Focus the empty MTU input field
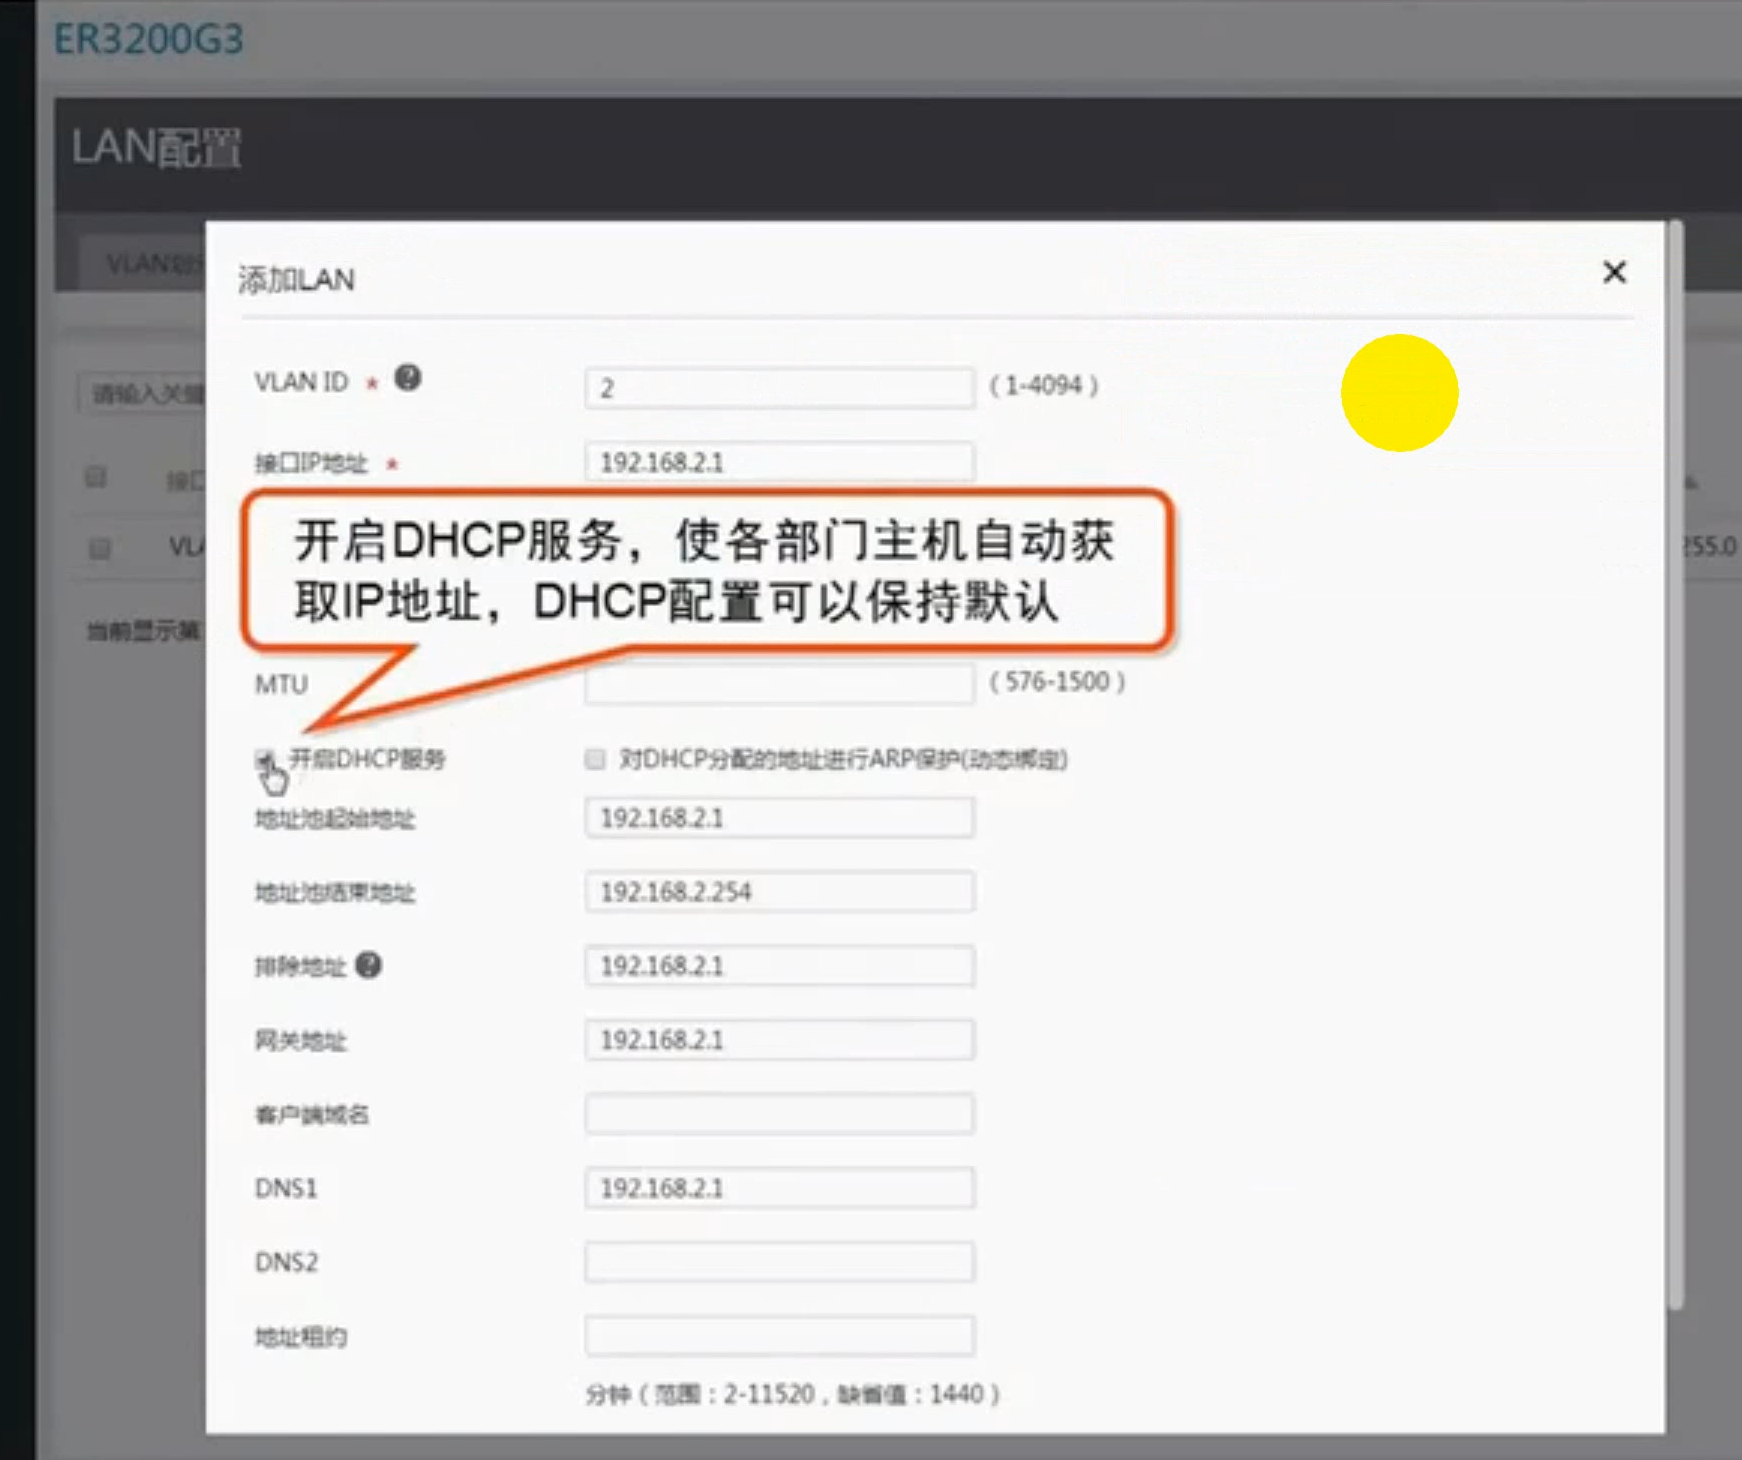 pyautogui.click(x=779, y=683)
